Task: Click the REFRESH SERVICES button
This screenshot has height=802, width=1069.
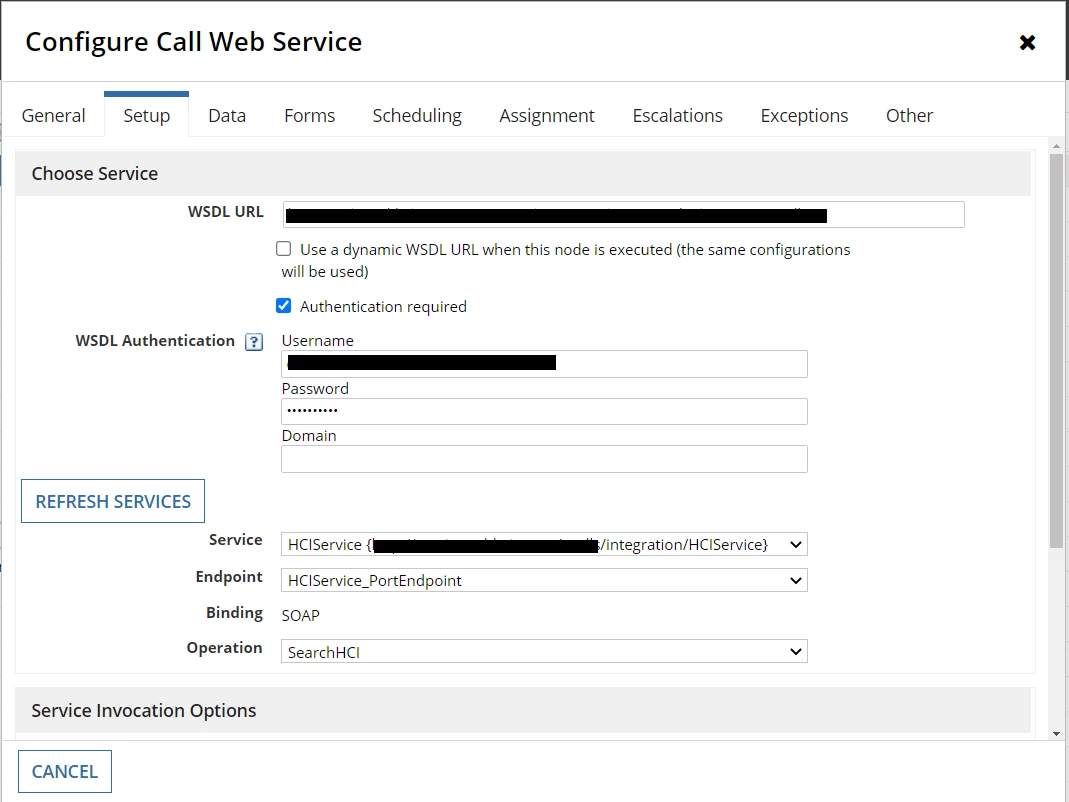Action: click(x=113, y=501)
